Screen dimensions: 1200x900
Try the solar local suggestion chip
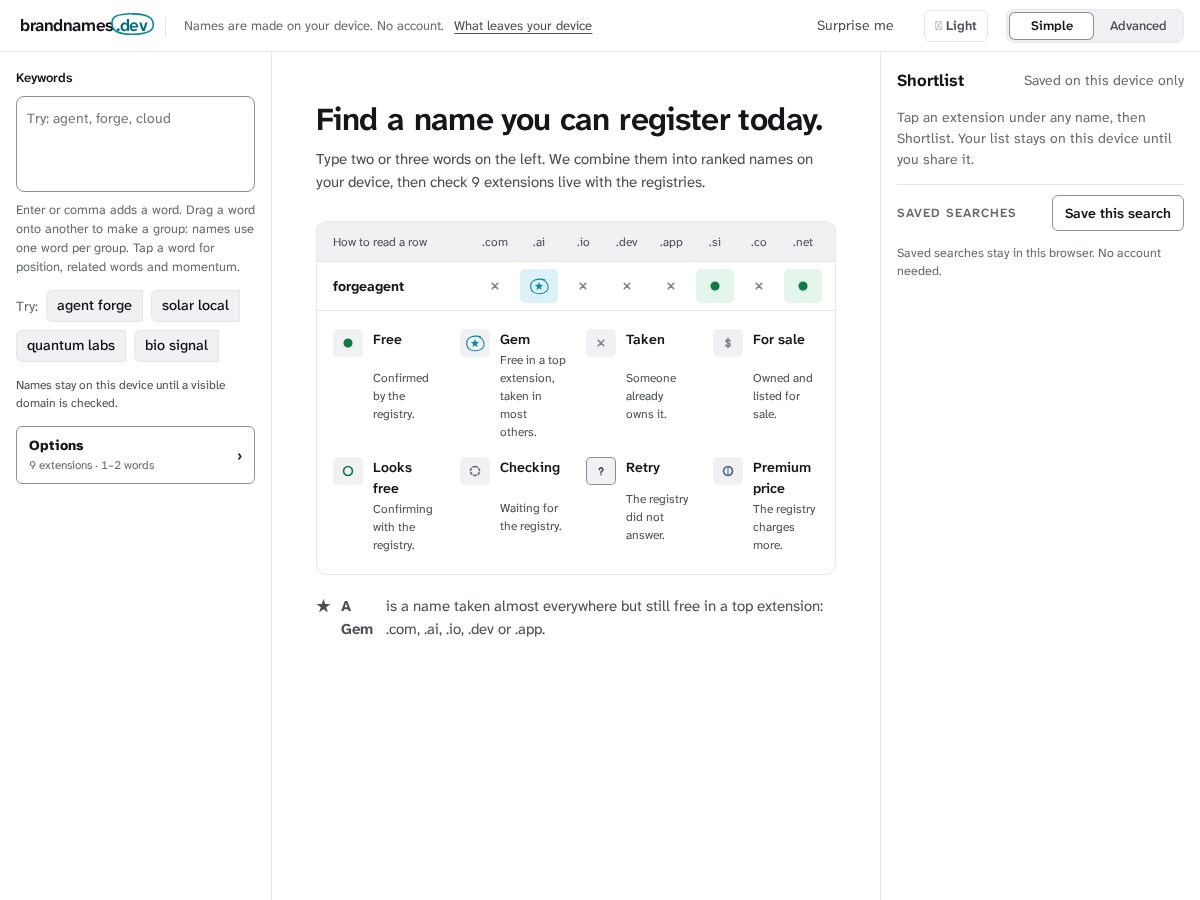195,306
